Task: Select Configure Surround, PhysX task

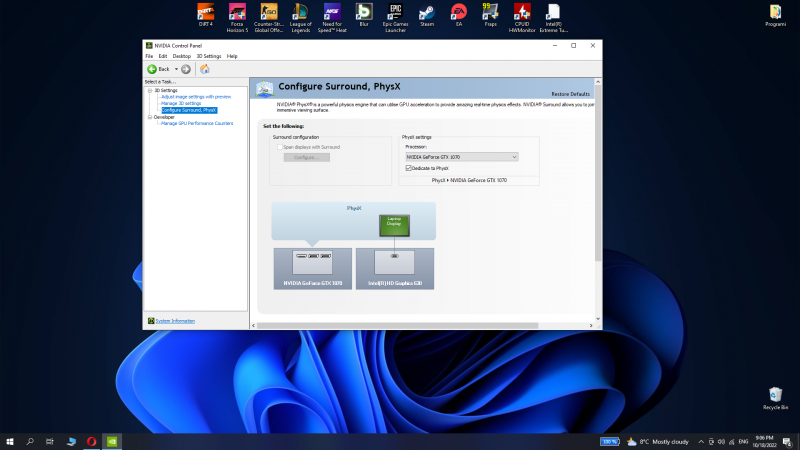Action: 189,110
